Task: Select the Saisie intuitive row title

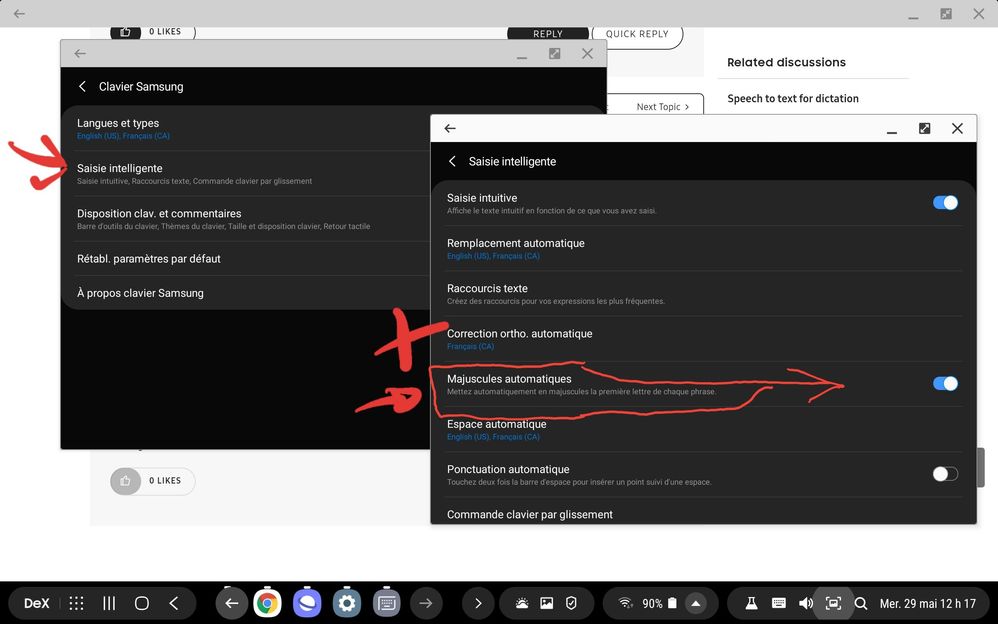Action: coord(482,198)
